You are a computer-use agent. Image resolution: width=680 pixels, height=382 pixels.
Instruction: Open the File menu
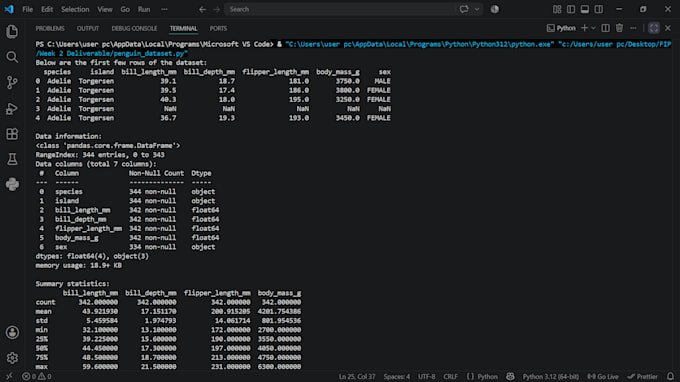coord(27,9)
